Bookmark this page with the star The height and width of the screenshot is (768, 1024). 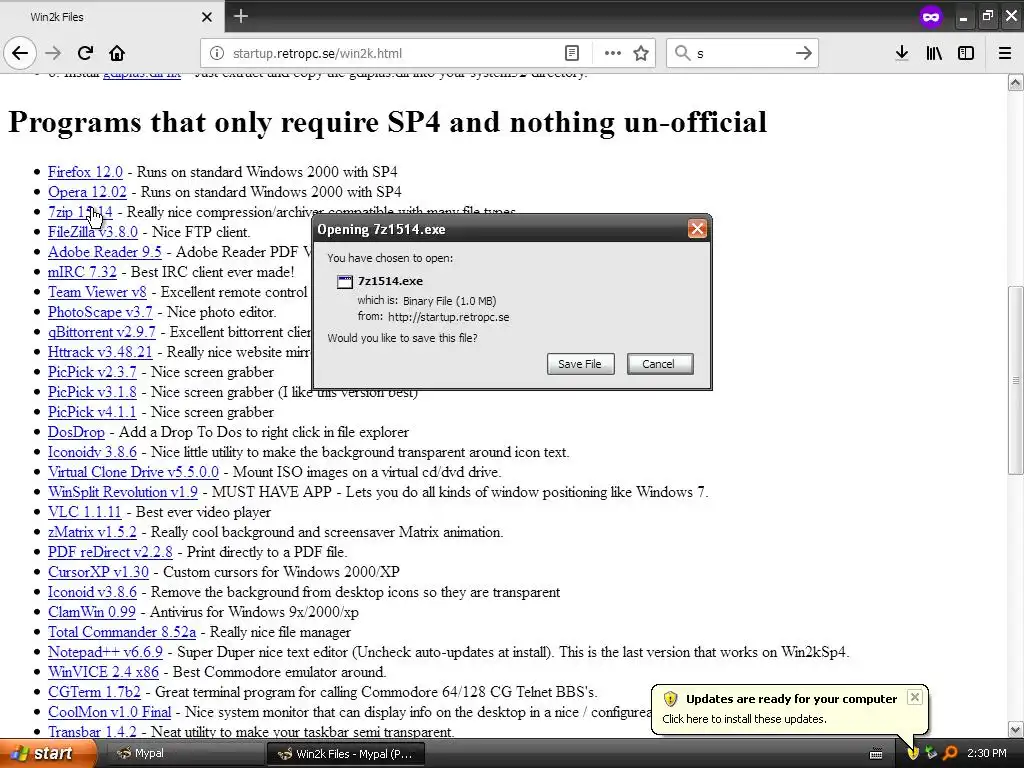point(641,54)
